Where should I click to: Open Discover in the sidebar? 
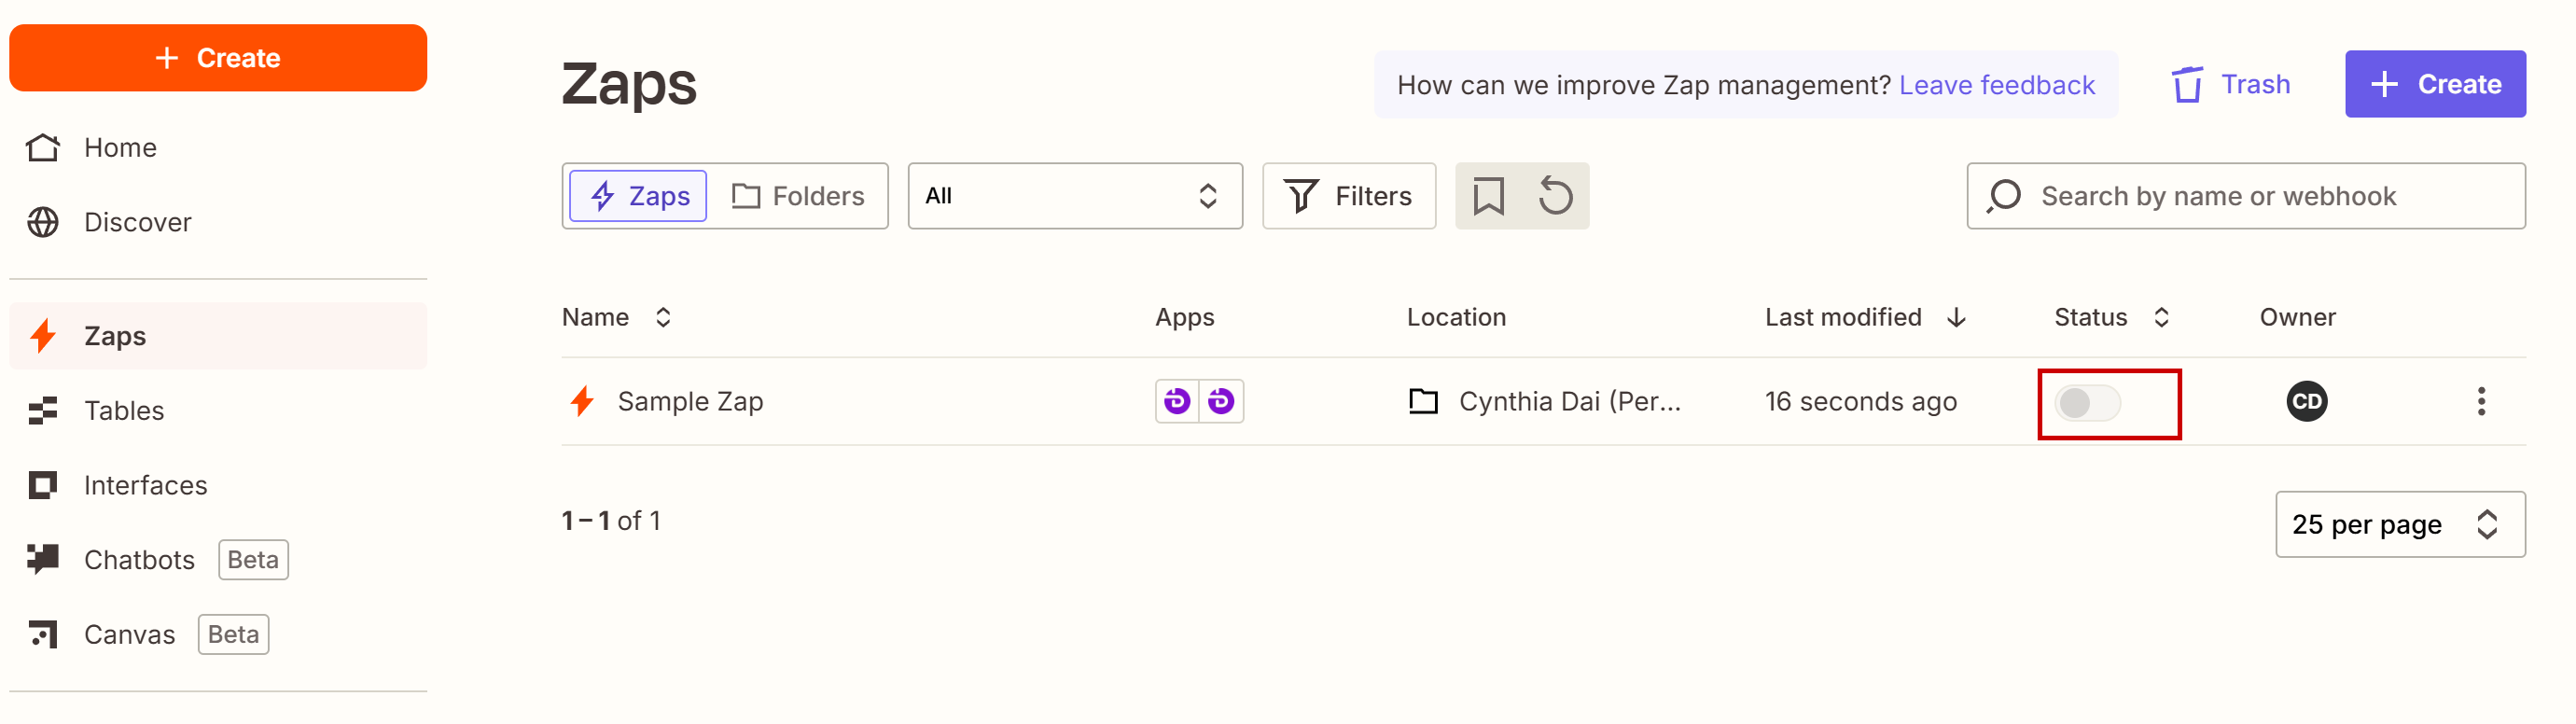218,222
